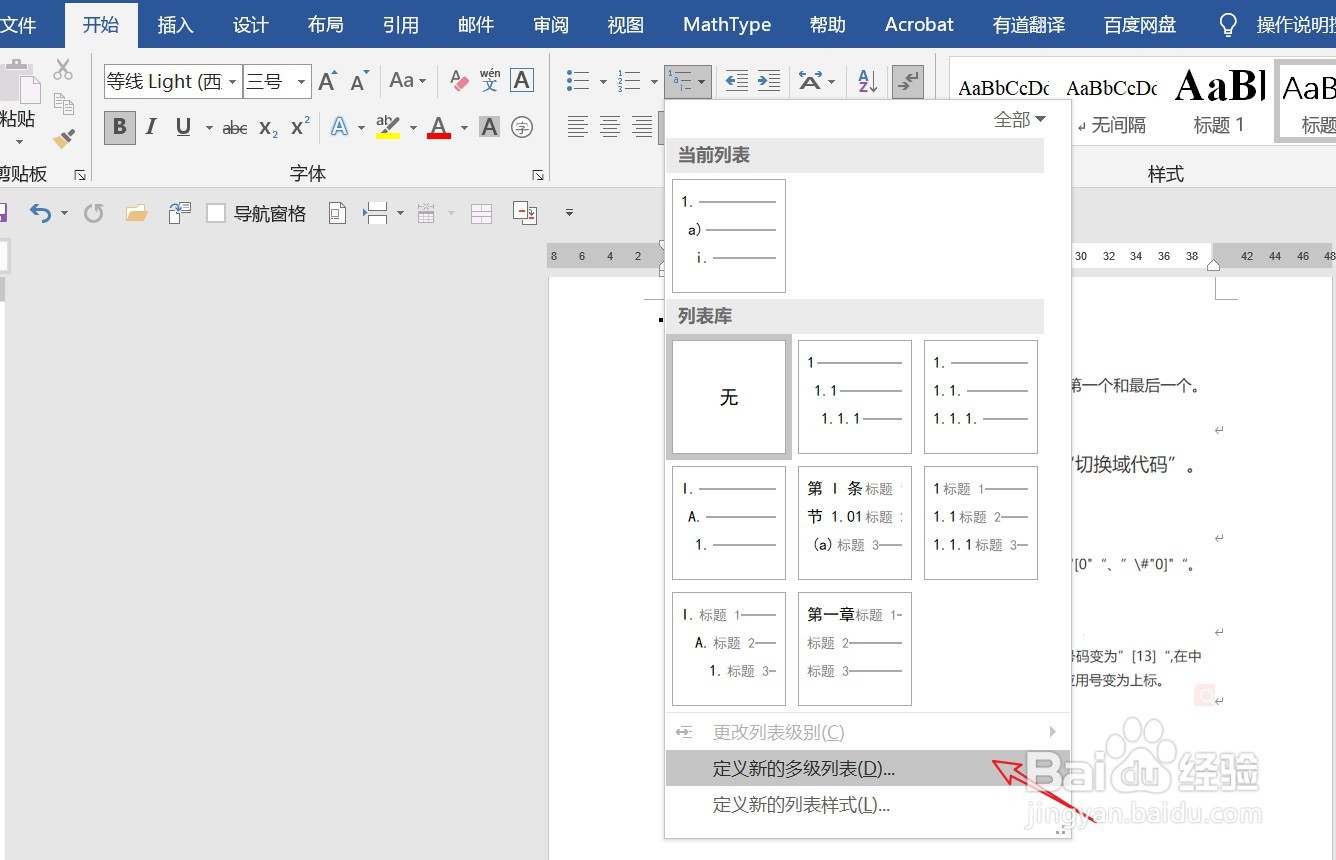Toggle Show/Hide paragraph marks
Image resolution: width=1336 pixels, height=860 pixels.
(907, 81)
